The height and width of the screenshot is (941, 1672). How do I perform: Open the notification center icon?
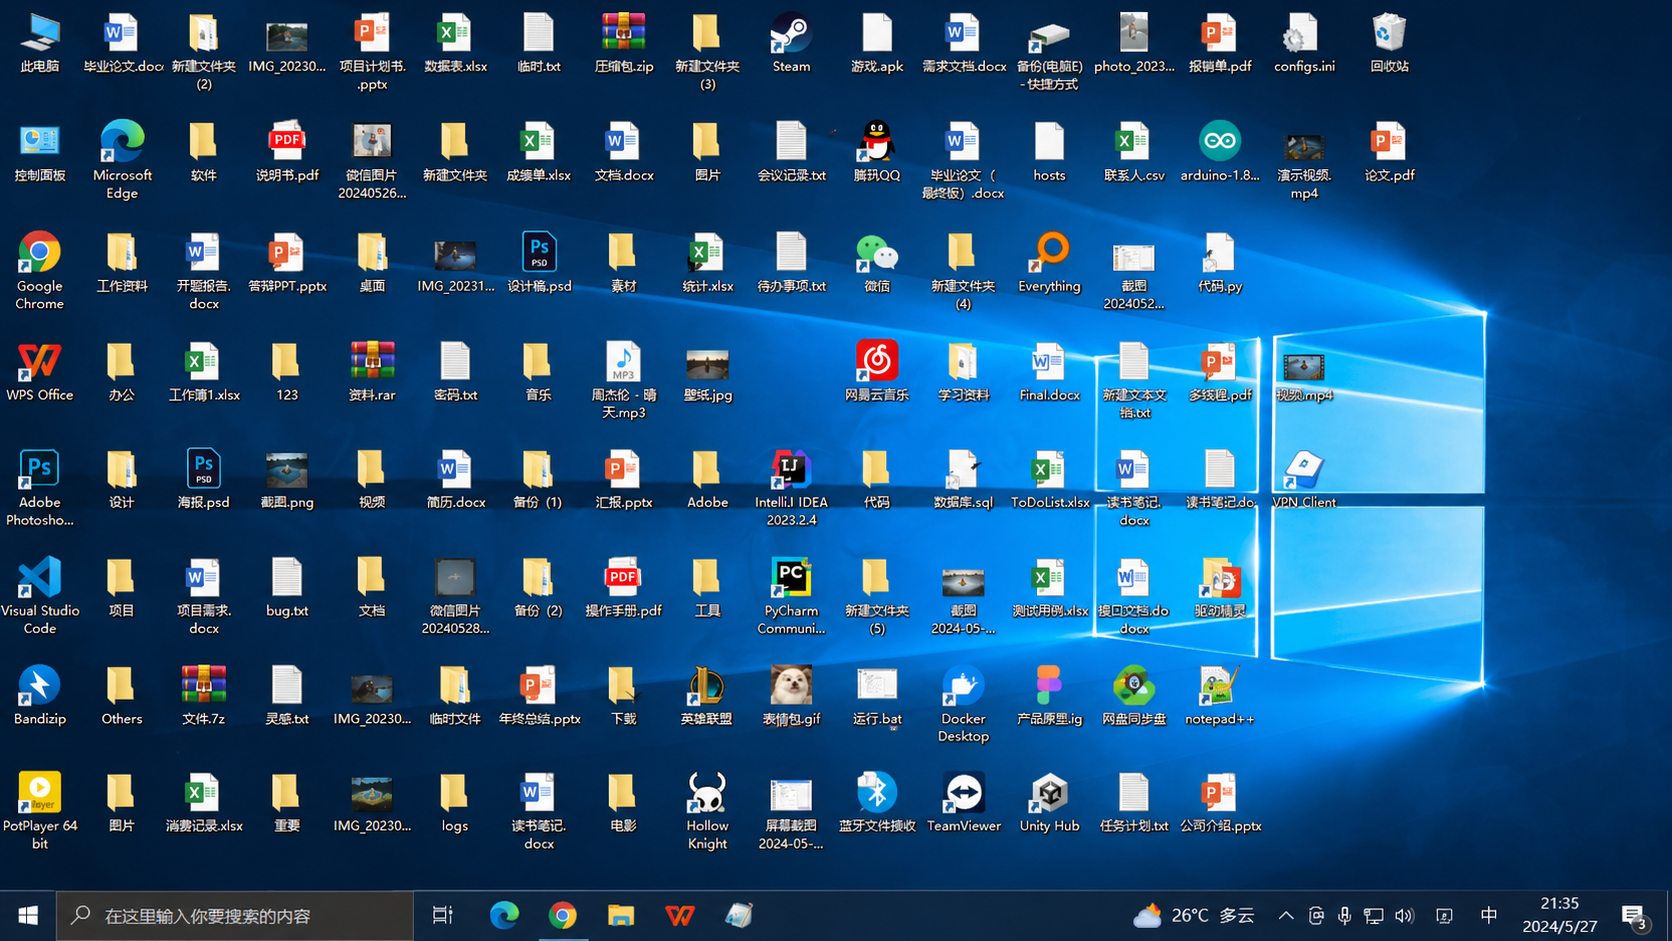(1634, 915)
